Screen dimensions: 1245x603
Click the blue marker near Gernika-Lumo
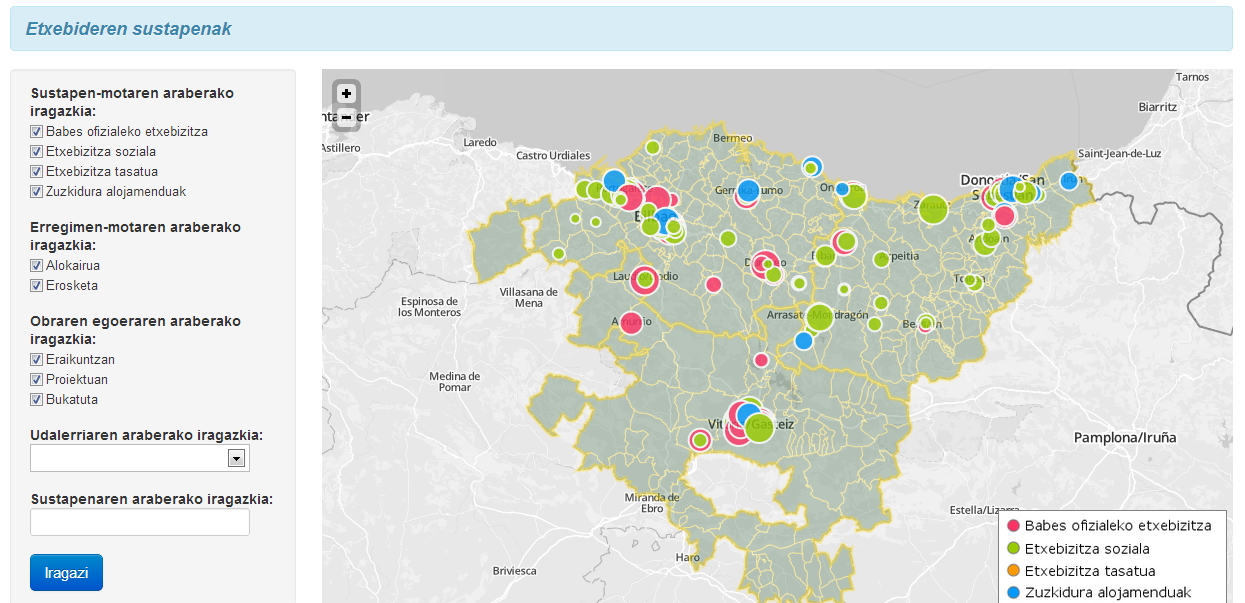[x=749, y=189]
